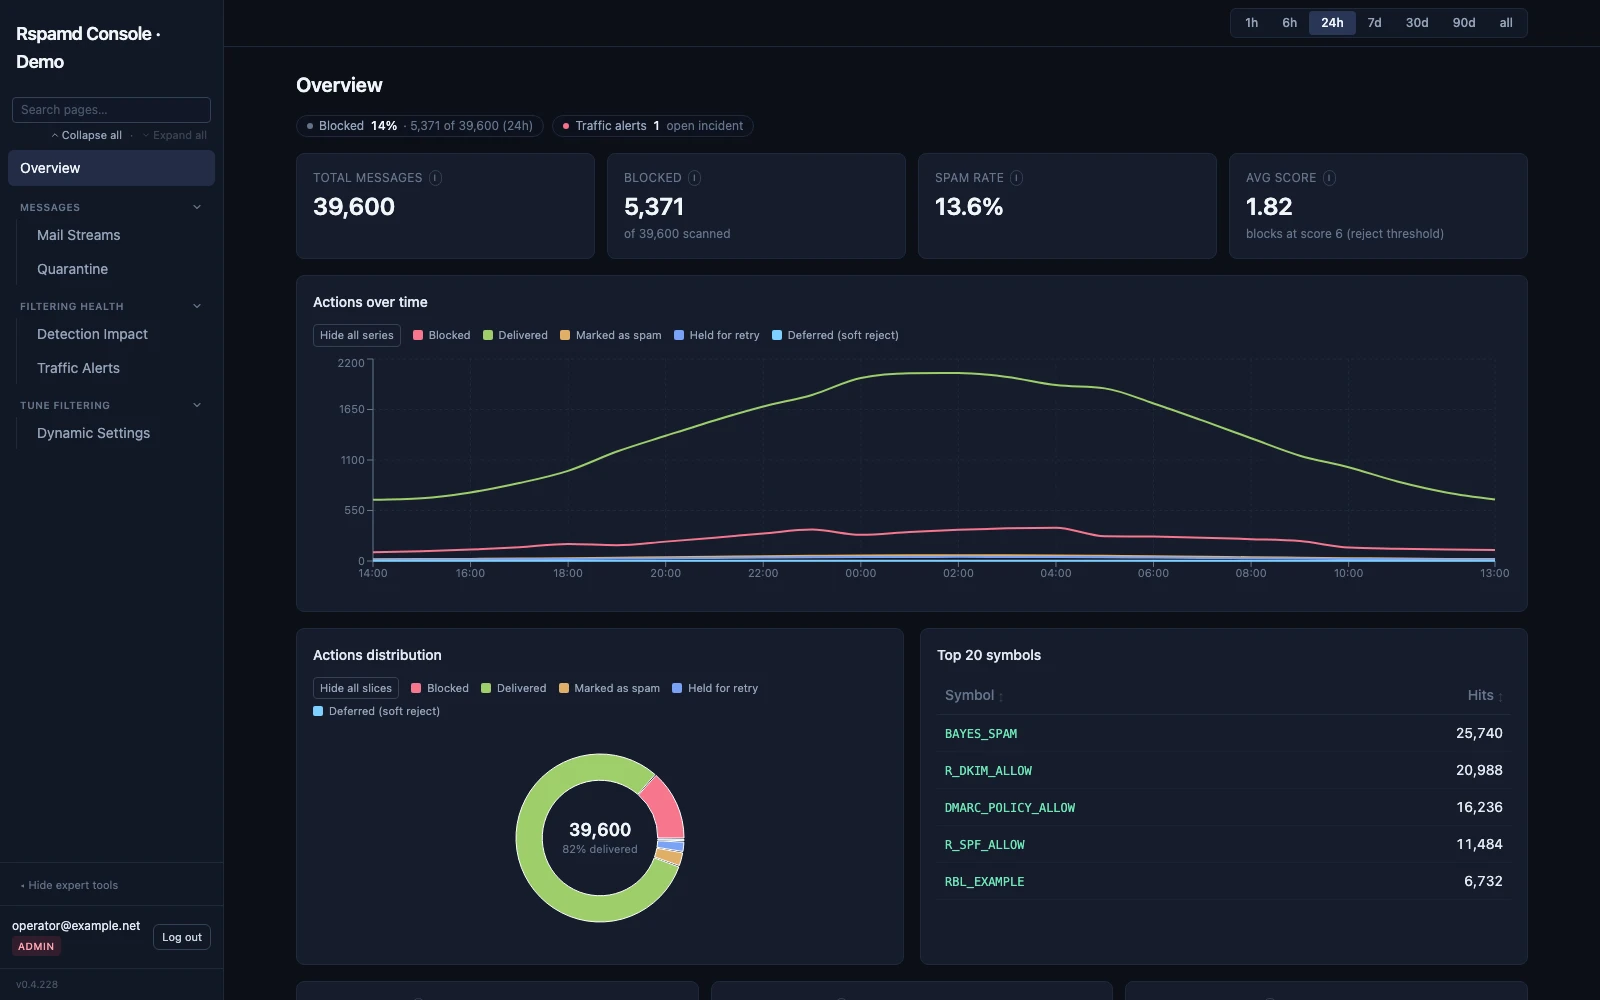Open info icon next to Spam Rate
1600x1000 pixels.
[x=1017, y=178]
